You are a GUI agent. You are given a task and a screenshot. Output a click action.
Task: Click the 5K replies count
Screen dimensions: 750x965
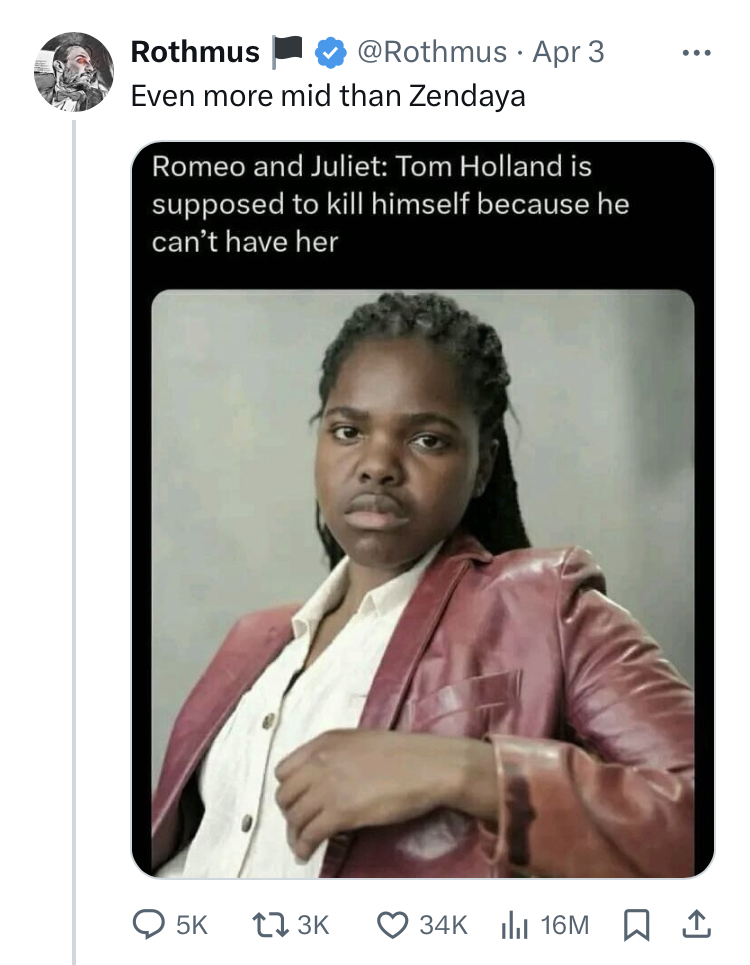coord(192,925)
